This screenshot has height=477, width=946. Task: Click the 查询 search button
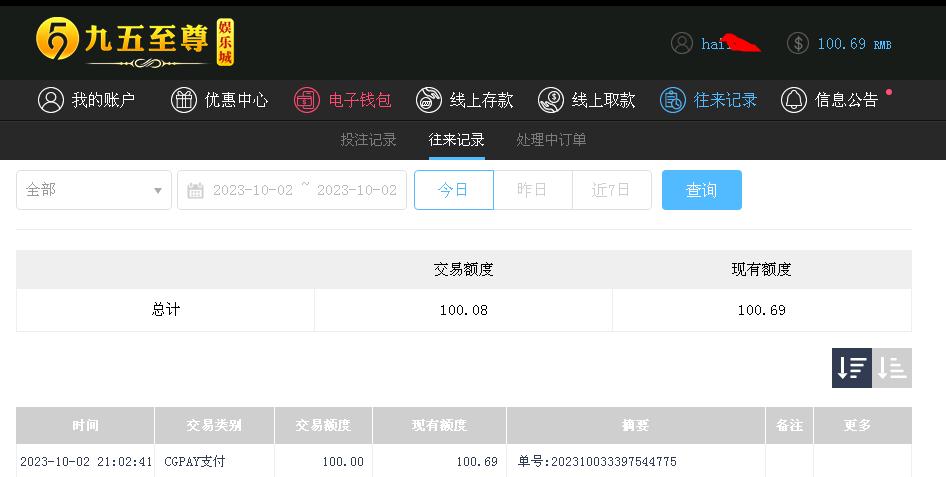point(702,190)
